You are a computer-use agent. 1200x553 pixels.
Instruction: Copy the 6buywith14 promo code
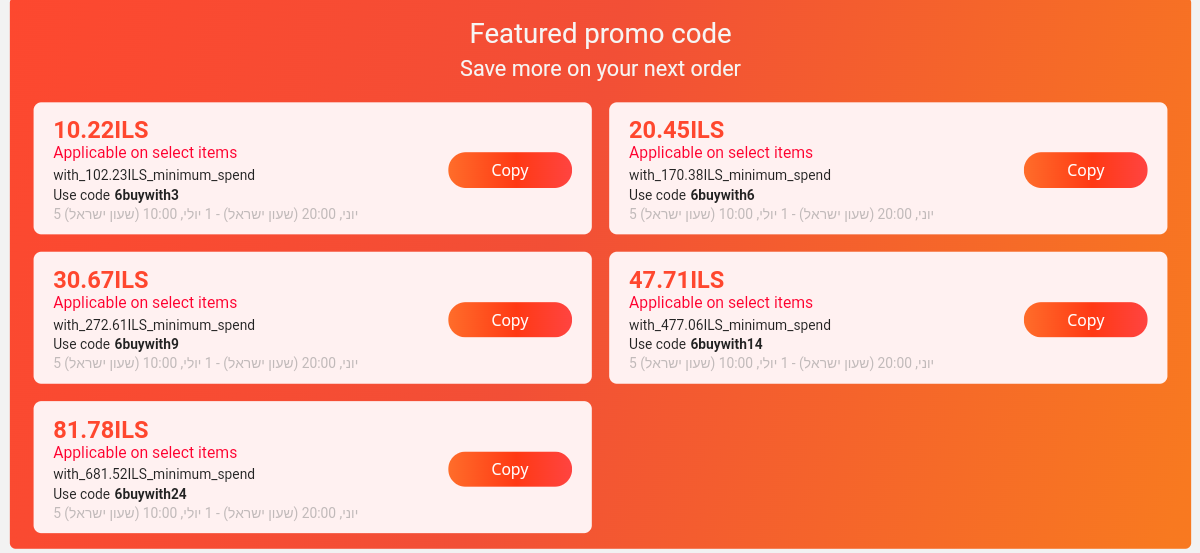pos(1085,320)
